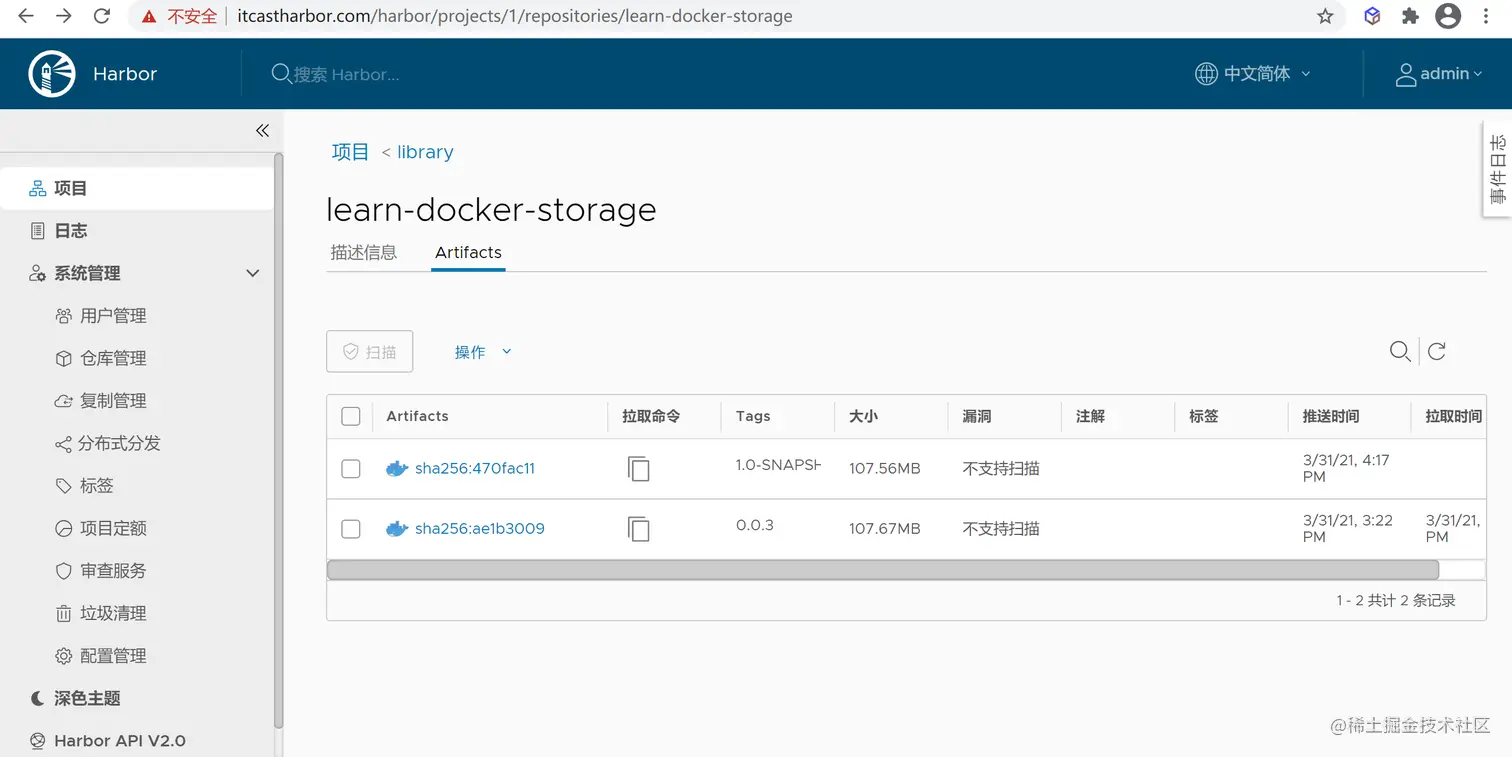Navigate to the library breadcrumb link

pos(424,152)
